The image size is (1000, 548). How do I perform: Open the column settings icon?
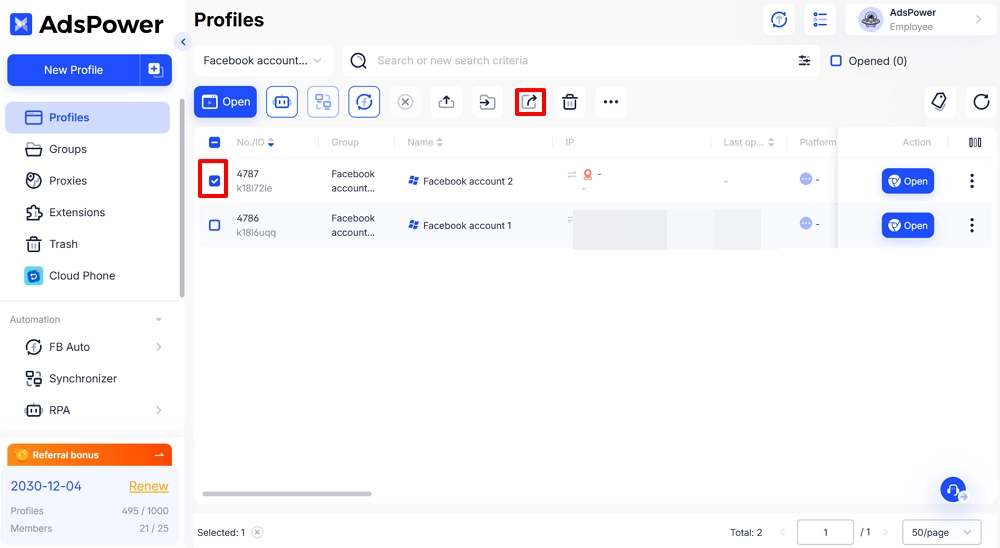click(x=975, y=142)
